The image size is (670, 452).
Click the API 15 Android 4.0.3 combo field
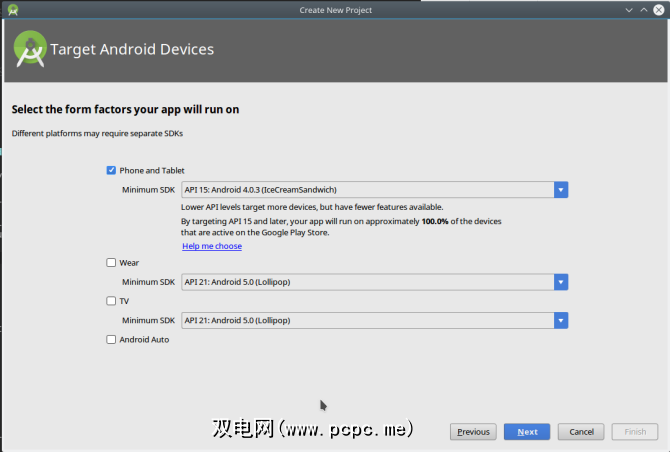pyautogui.click(x=367, y=190)
